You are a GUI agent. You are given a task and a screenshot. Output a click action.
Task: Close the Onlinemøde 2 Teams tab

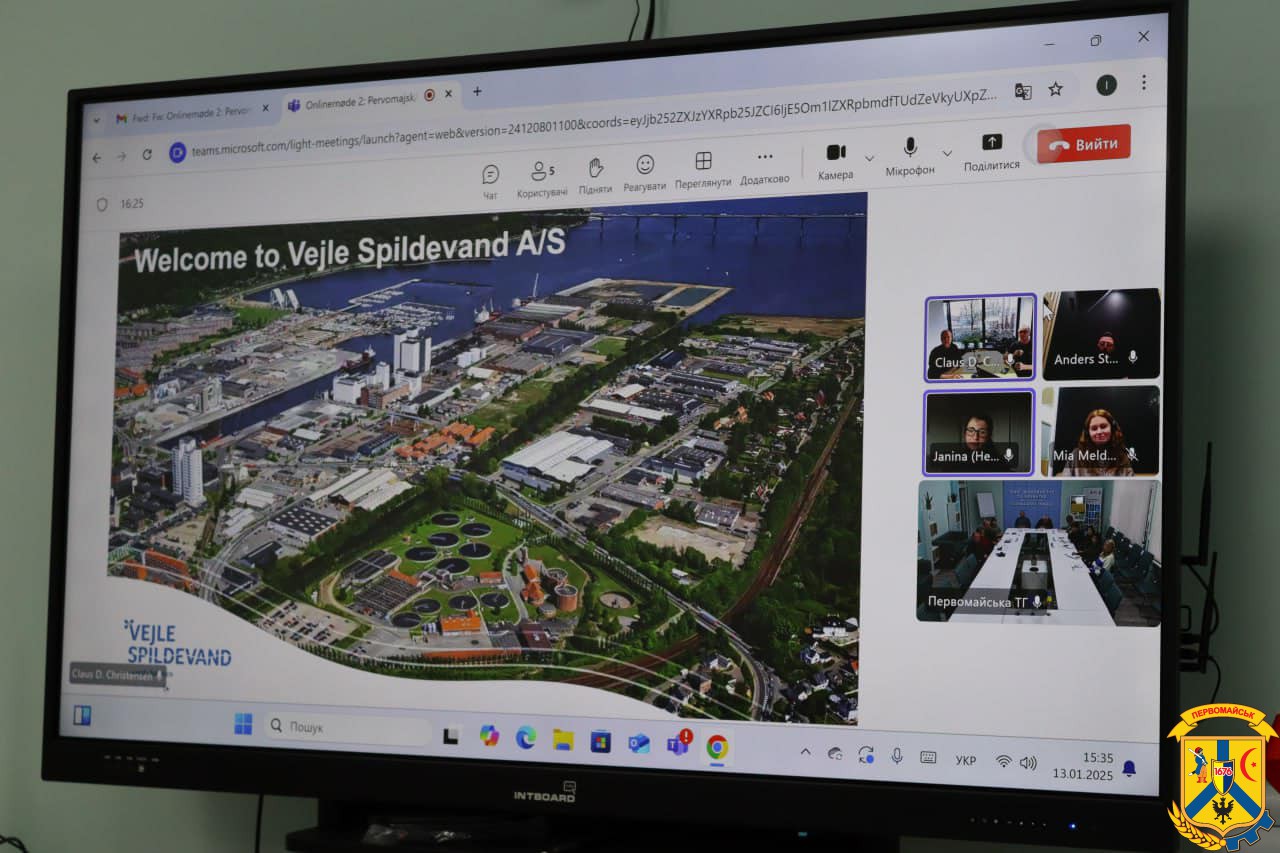coord(448,94)
